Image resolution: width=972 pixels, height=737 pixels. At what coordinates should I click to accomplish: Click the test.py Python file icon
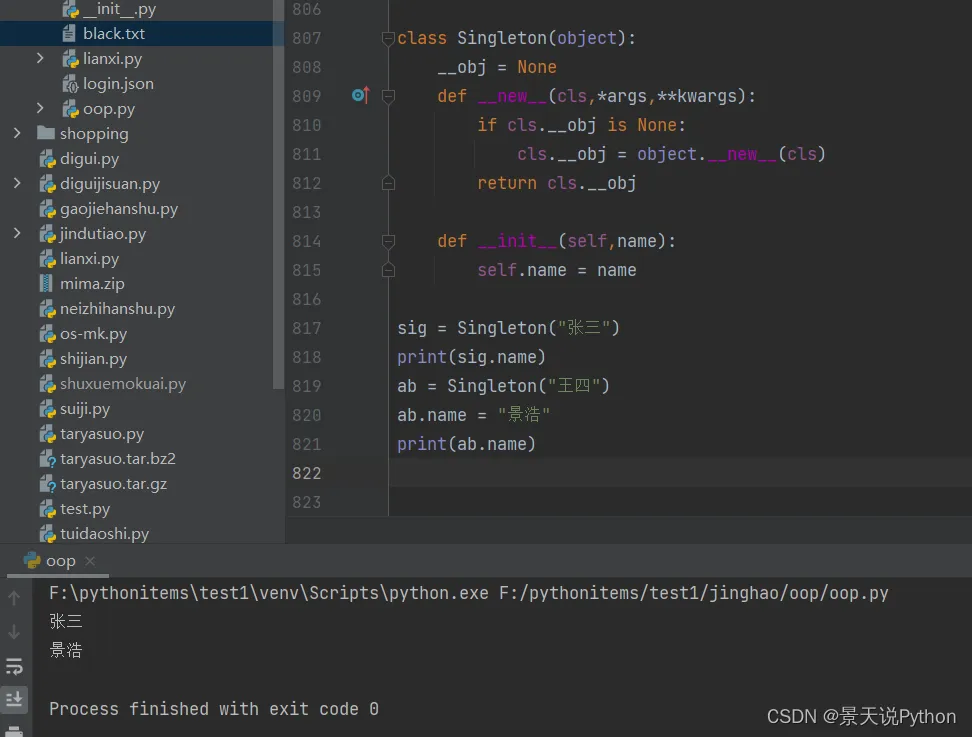[x=47, y=509]
